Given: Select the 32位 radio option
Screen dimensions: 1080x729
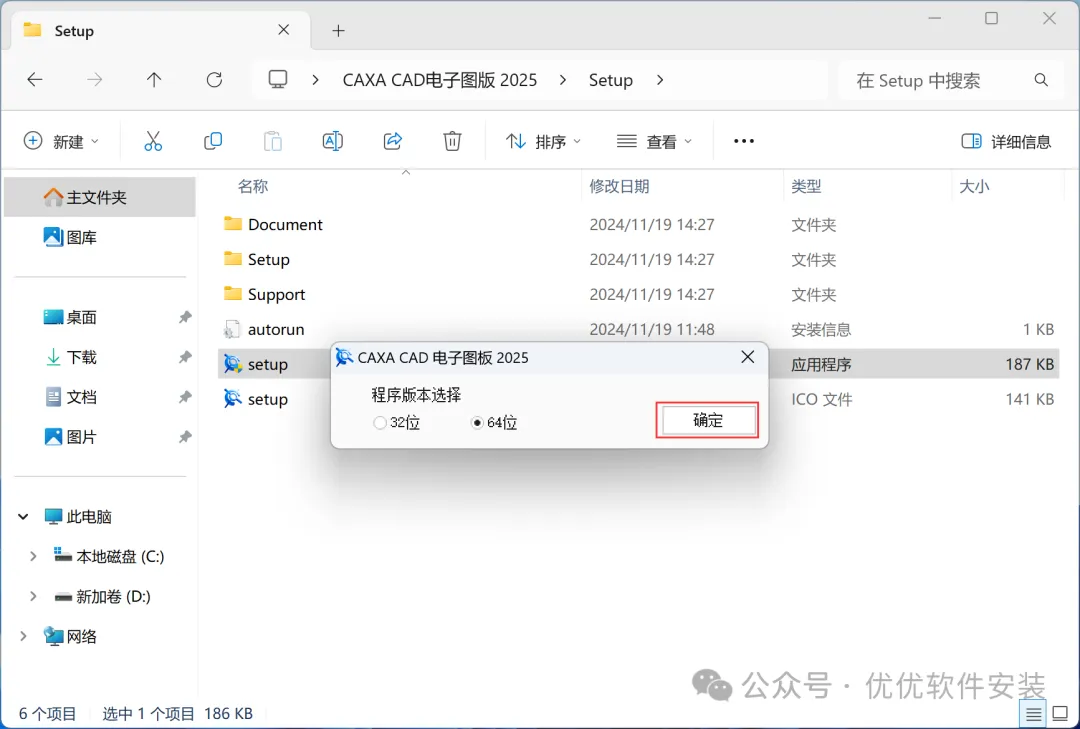Looking at the screenshot, I should pyautogui.click(x=380, y=422).
